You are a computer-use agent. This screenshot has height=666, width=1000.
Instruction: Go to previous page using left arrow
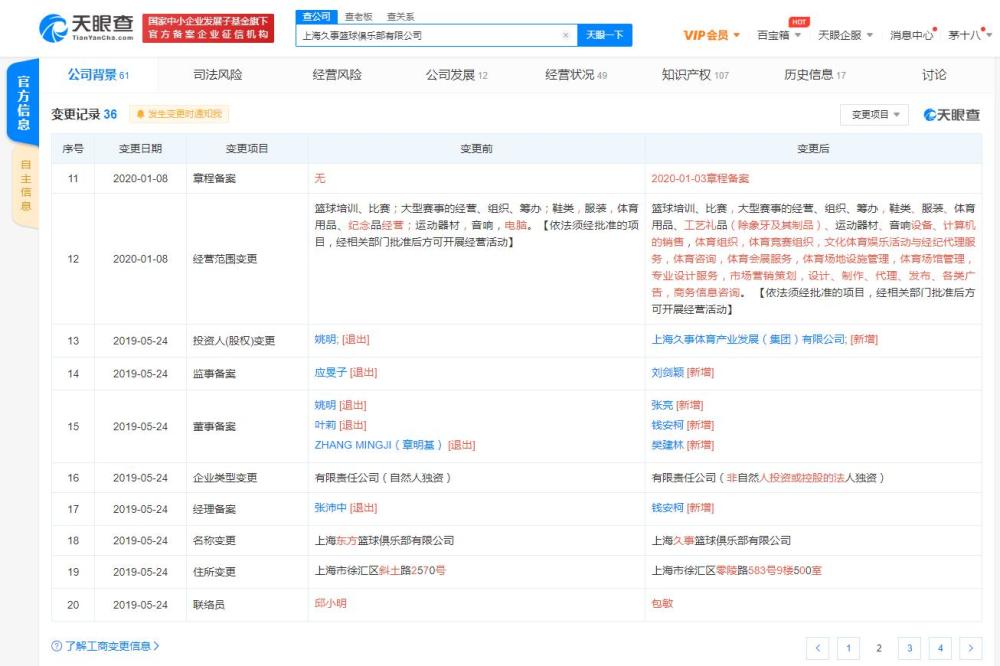pos(817,648)
